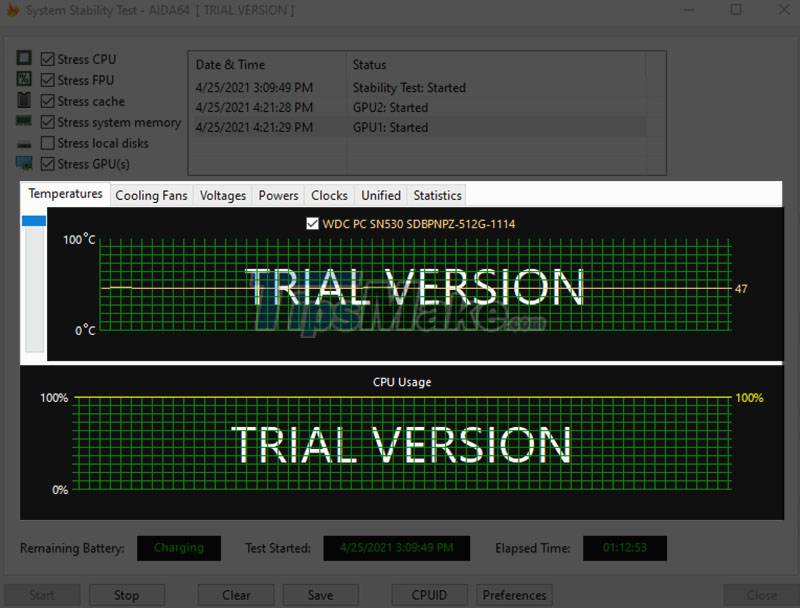
Task: Open the Voltages tab
Action: pyautogui.click(x=222, y=195)
